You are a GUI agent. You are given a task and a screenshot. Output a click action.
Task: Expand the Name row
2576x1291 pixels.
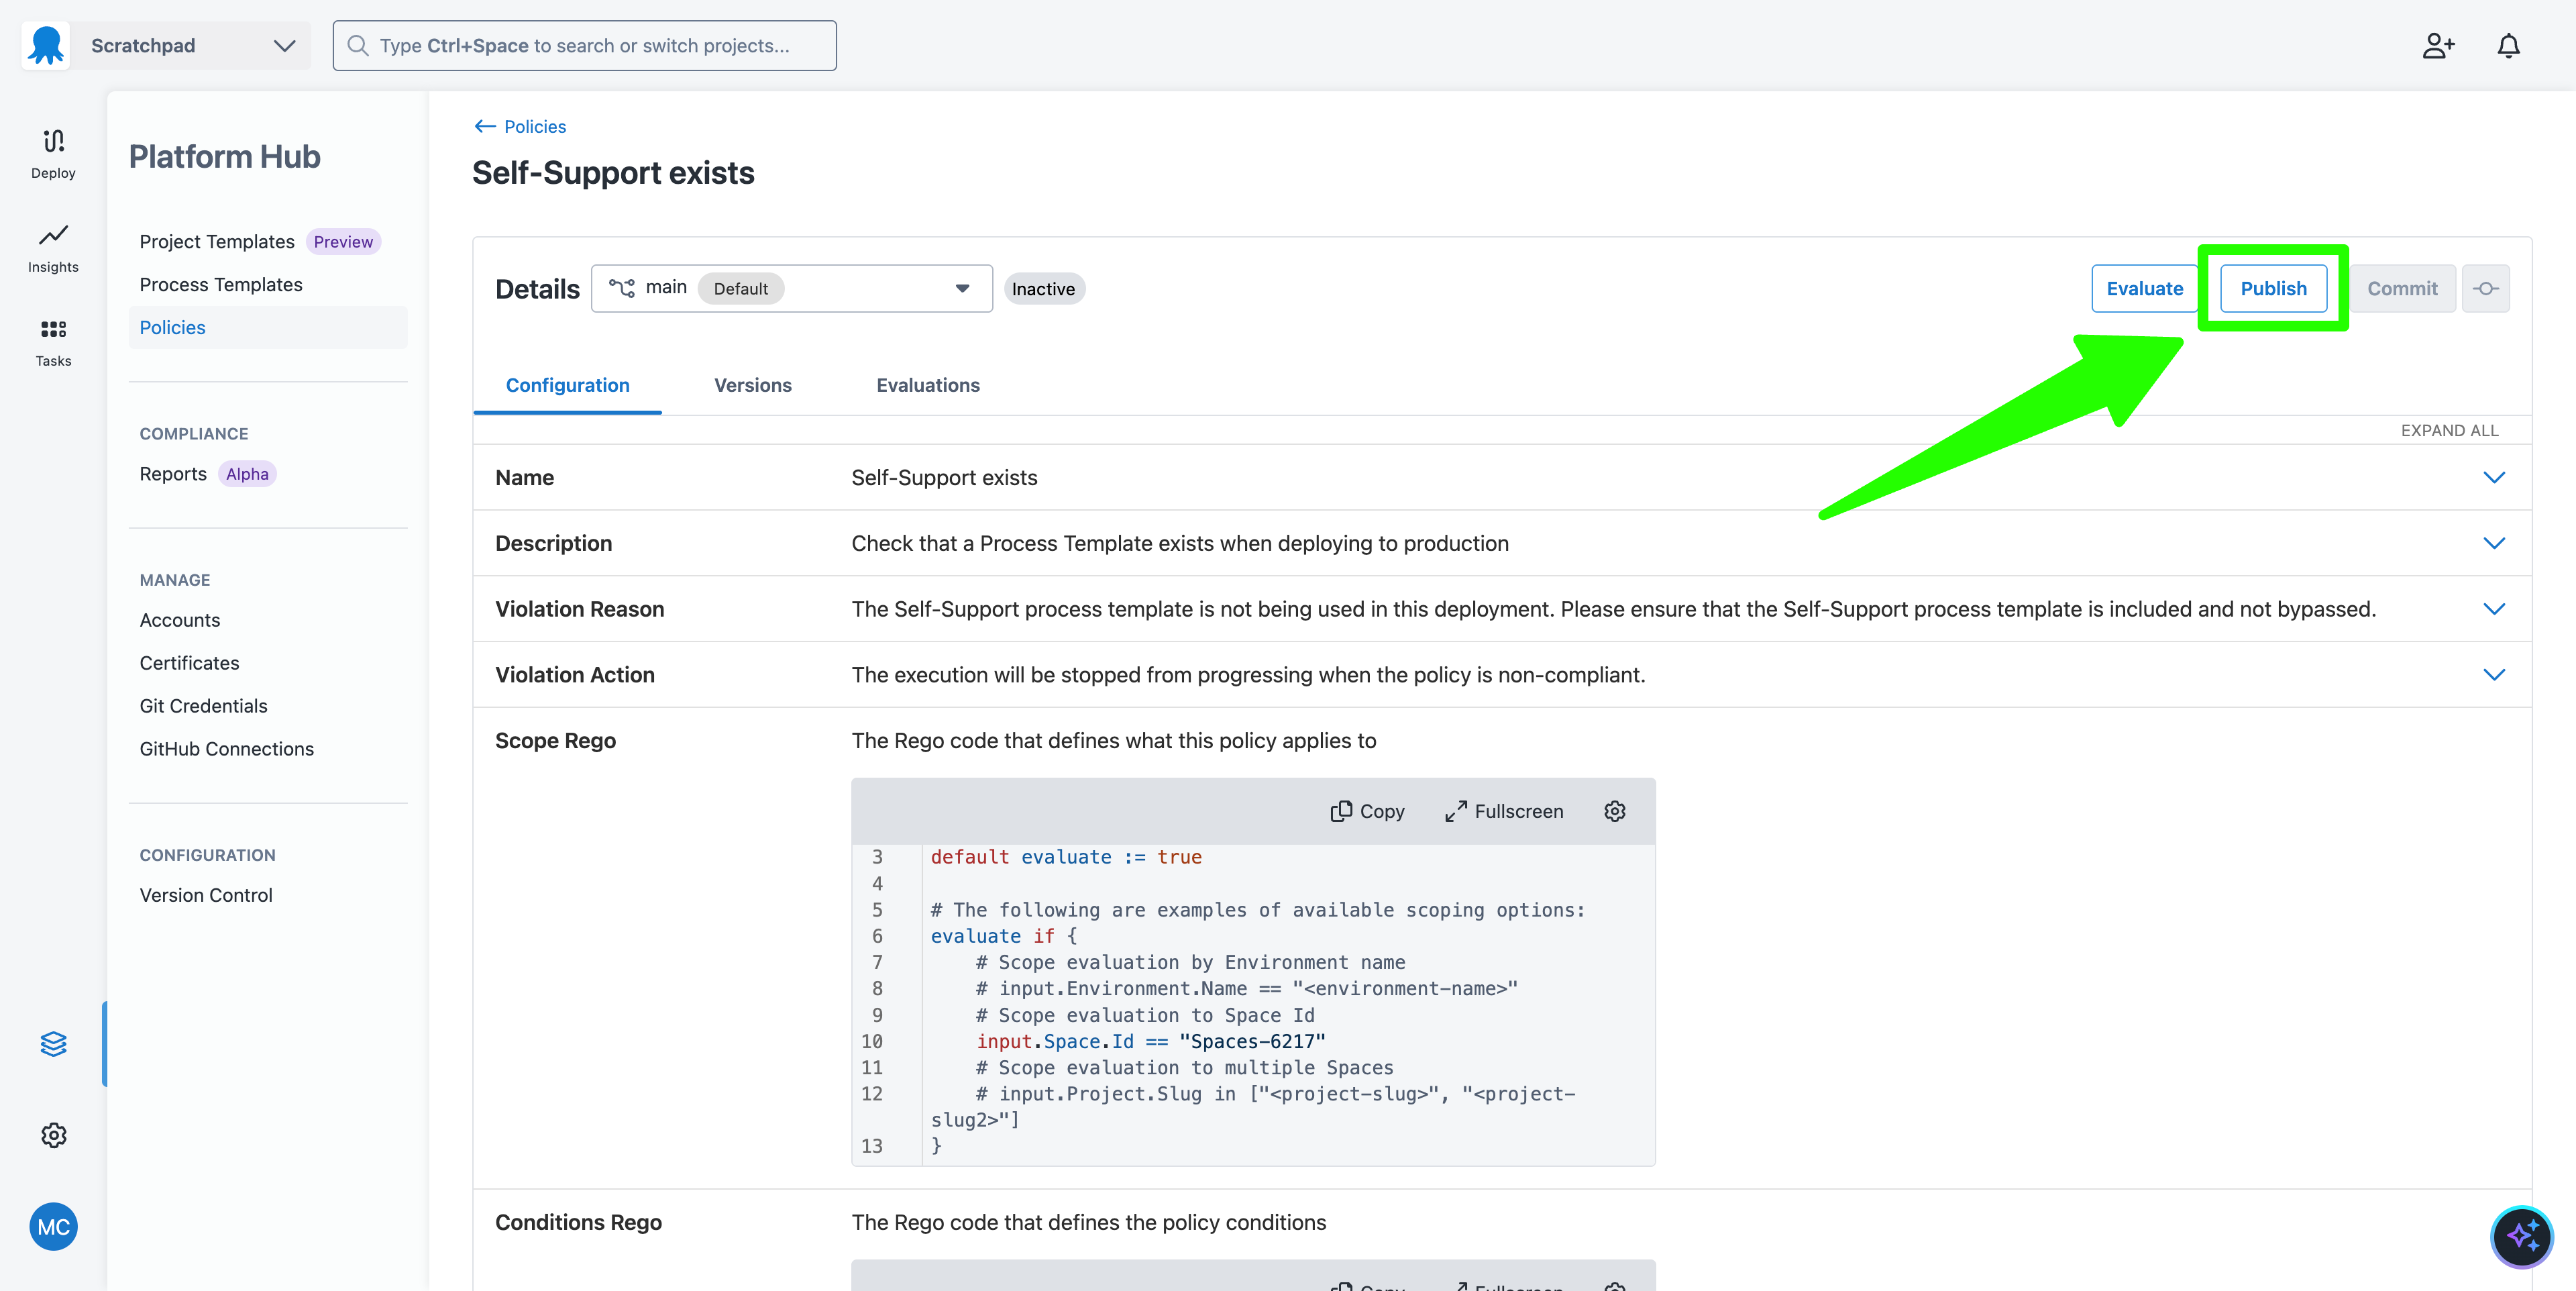tap(2494, 477)
